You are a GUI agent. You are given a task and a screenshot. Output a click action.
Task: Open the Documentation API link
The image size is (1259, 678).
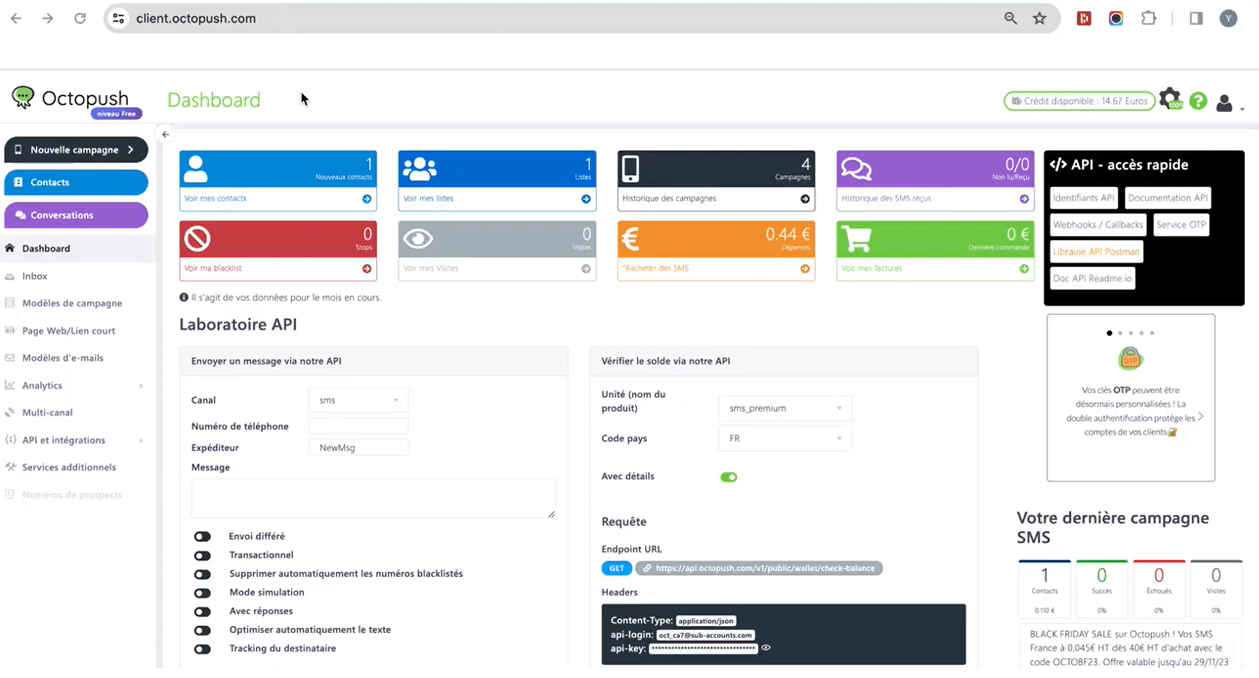(1167, 198)
